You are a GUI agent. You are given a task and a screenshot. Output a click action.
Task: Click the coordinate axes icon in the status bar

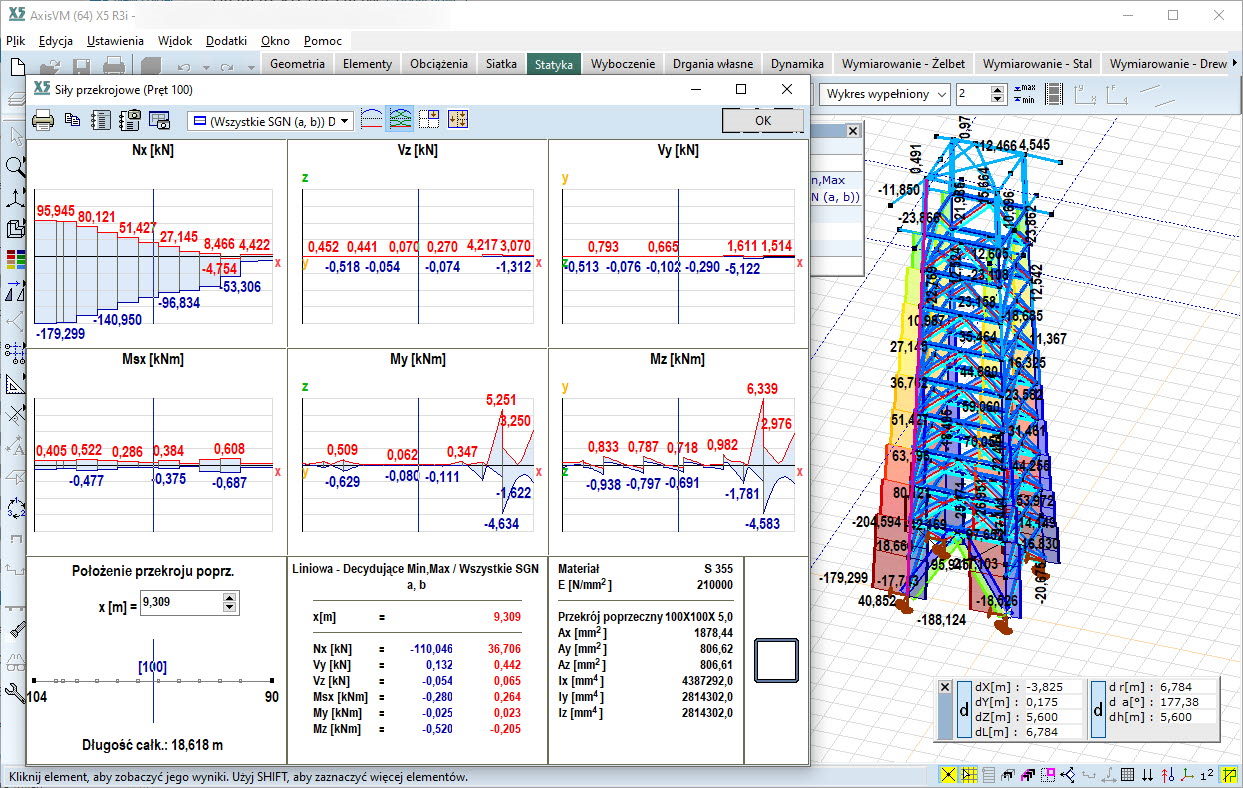point(1185,775)
